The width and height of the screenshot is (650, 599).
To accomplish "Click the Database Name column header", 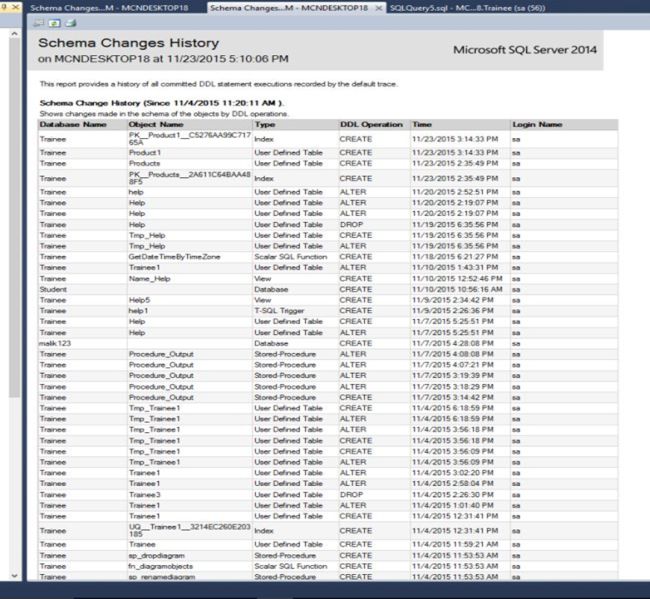I will pyautogui.click(x=73, y=124).
